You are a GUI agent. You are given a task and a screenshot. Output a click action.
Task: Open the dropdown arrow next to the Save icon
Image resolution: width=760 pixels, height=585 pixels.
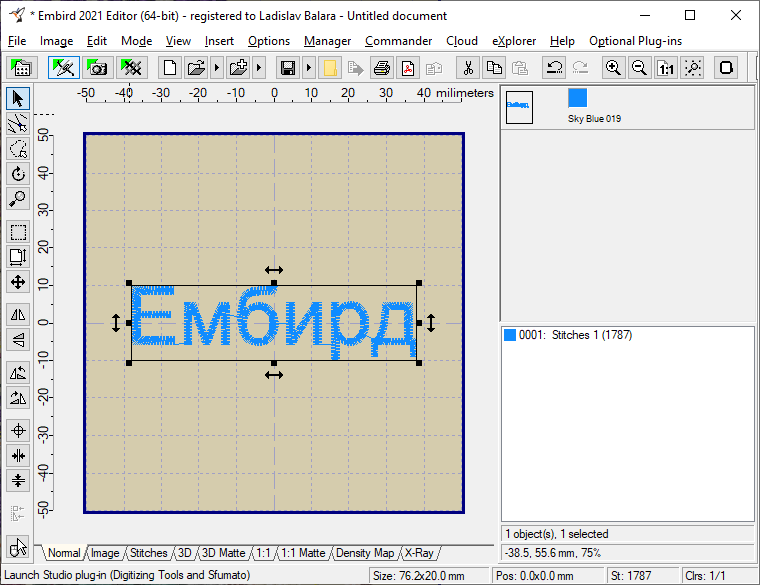(x=308, y=68)
